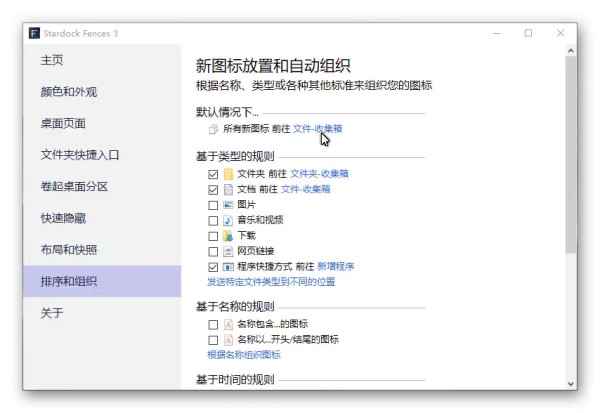This screenshot has width=600, height=413.
Task: Click the picture icon beside 图片
Action: [x=228, y=205]
